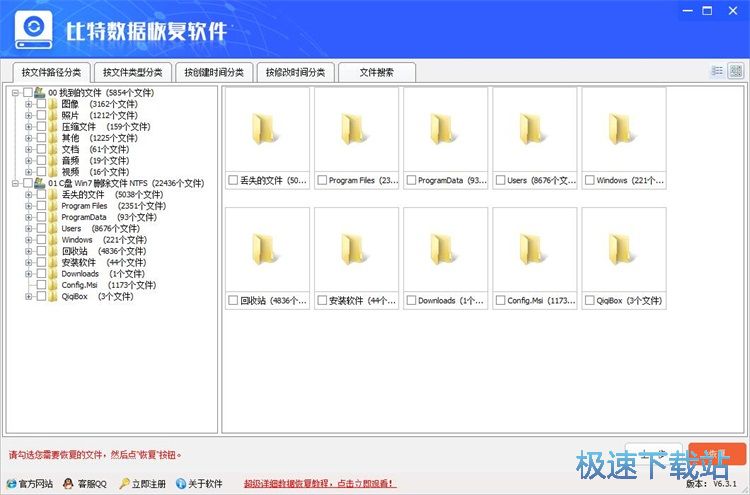Image resolution: width=750 pixels, height=495 pixels.
Task: Open the 官方网站 link
Action: pos(36,484)
